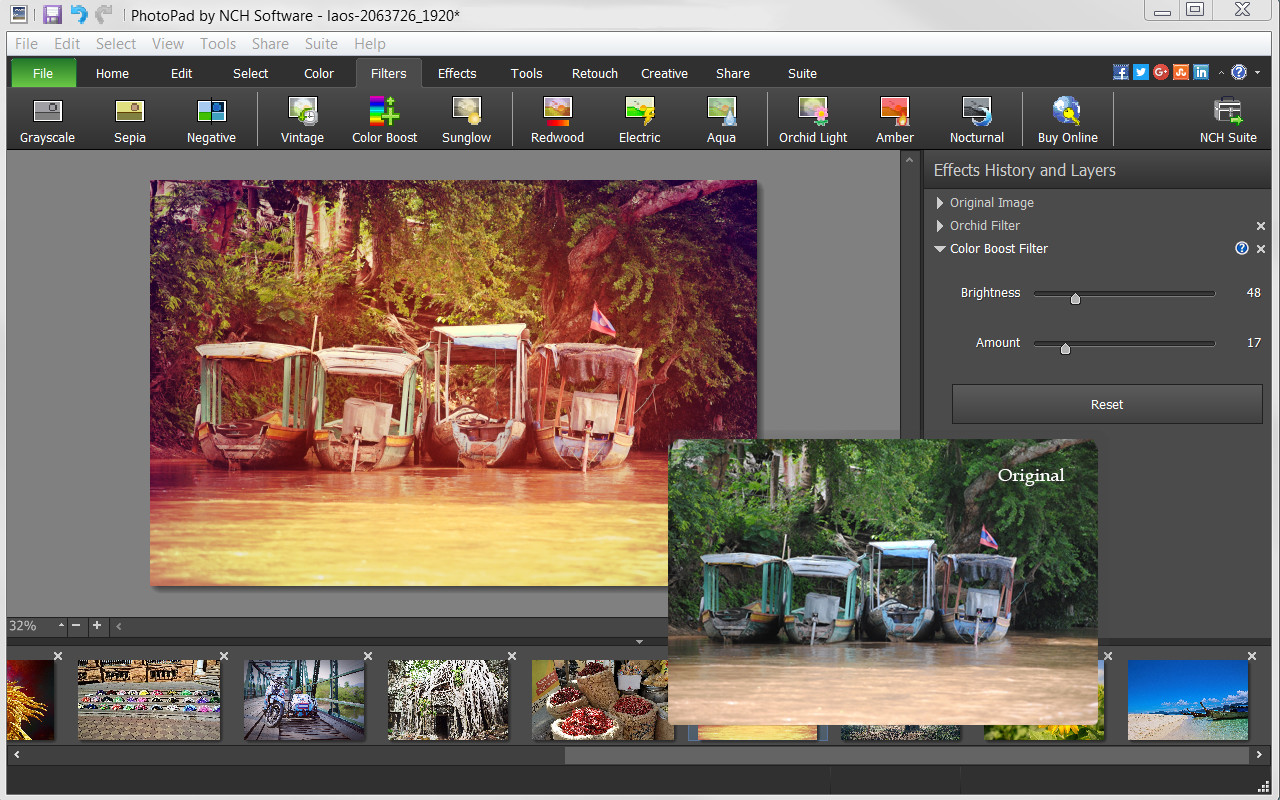This screenshot has height=800, width=1280.
Task: Select the Electric filter
Action: [639, 118]
